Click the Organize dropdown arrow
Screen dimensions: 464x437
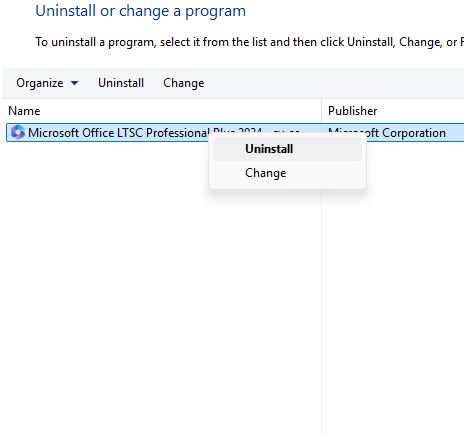75,83
